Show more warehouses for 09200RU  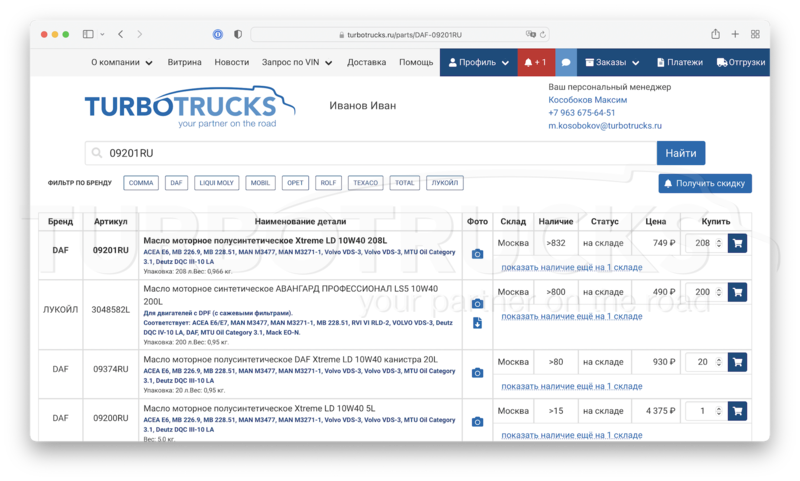[571, 435]
